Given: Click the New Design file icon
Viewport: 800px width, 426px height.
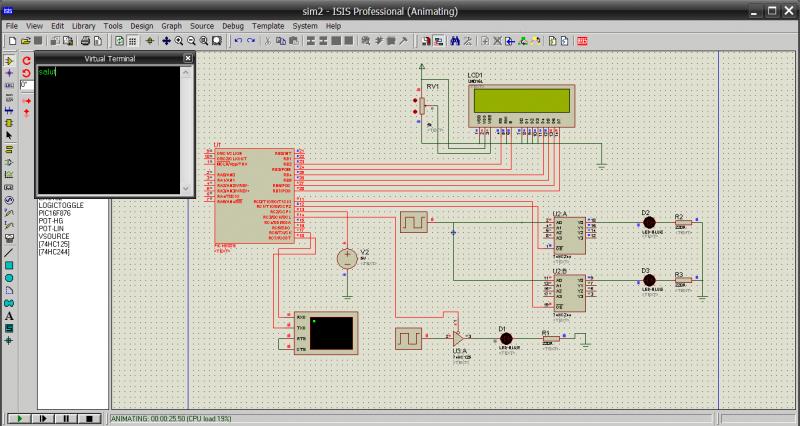Looking at the screenshot, I should (11, 41).
